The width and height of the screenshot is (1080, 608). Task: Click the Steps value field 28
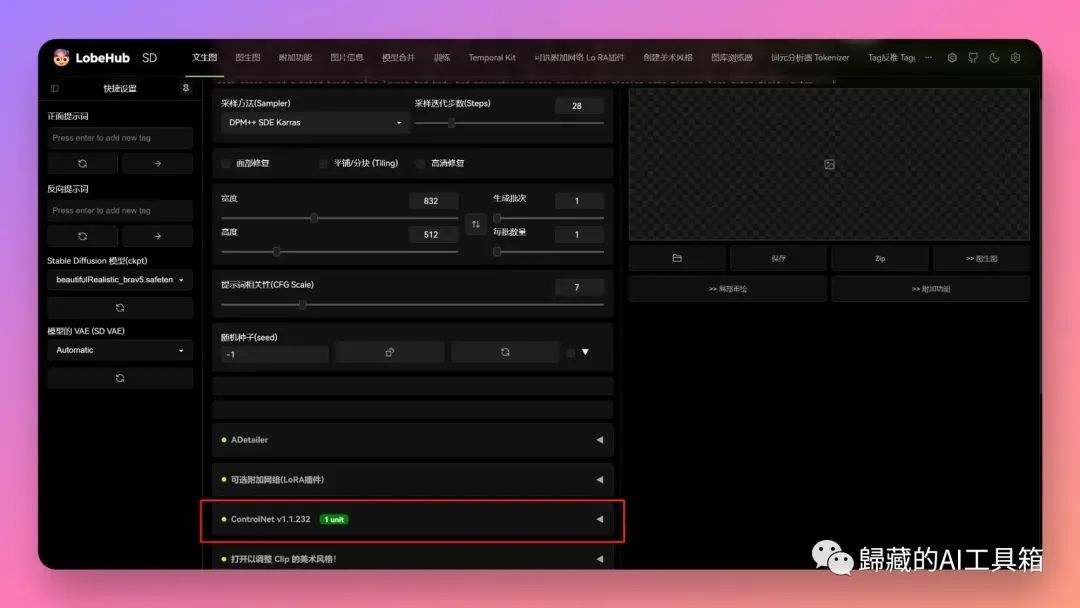(x=579, y=105)
